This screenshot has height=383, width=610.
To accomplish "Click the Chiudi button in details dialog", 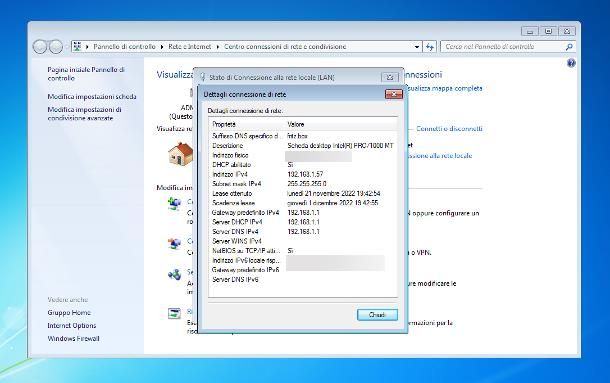I will click(377, 314).
